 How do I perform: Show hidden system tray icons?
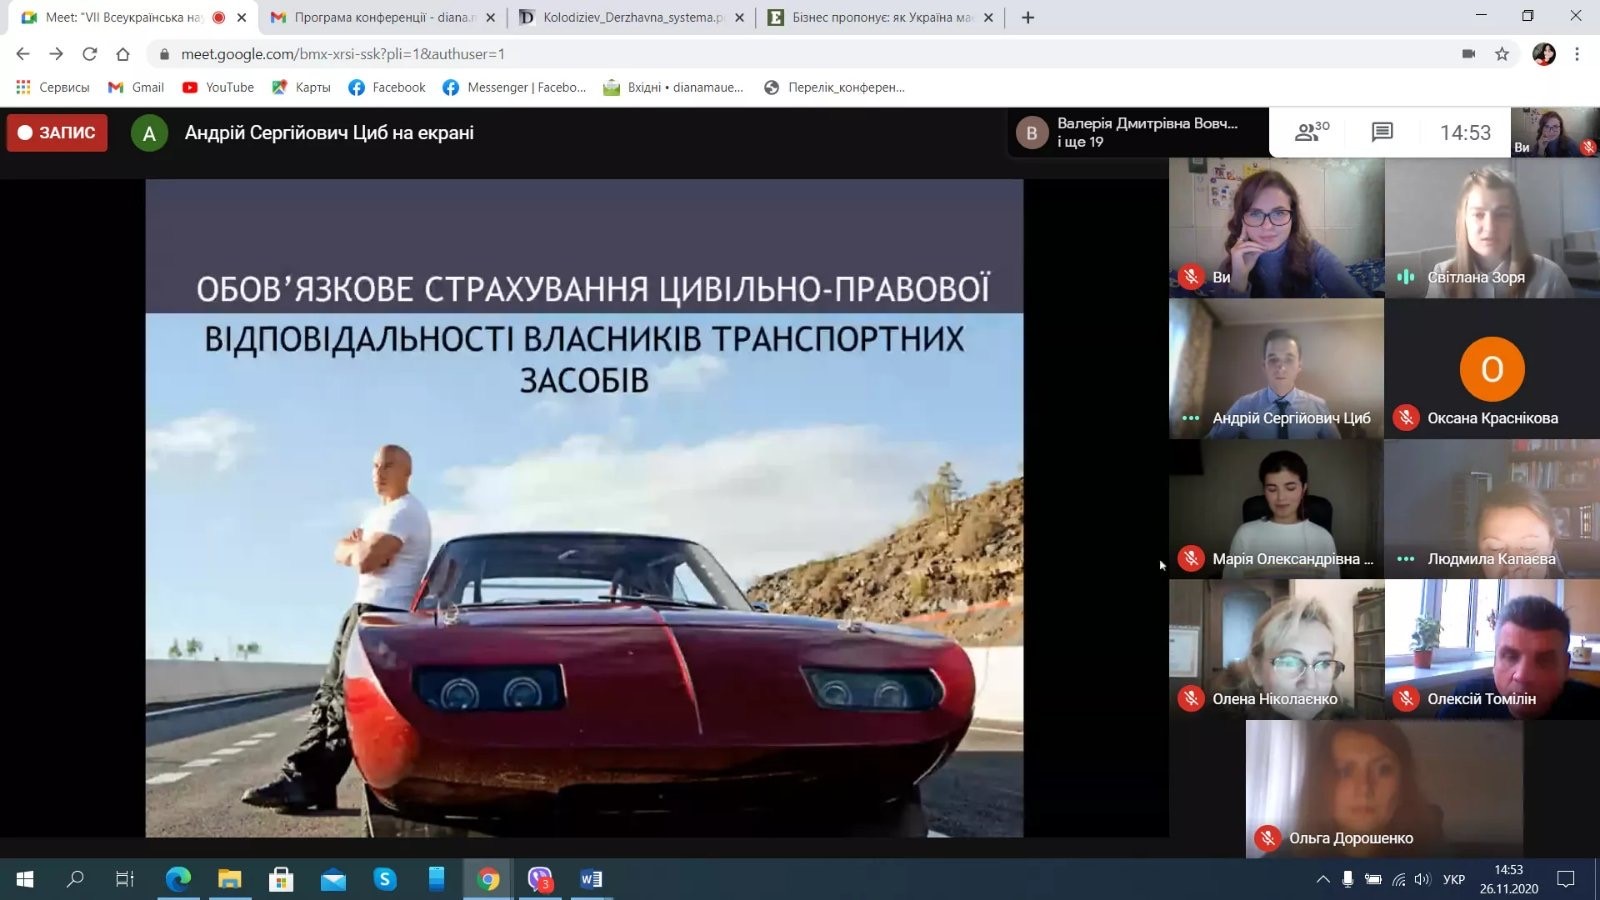[x=1323, y=879]
